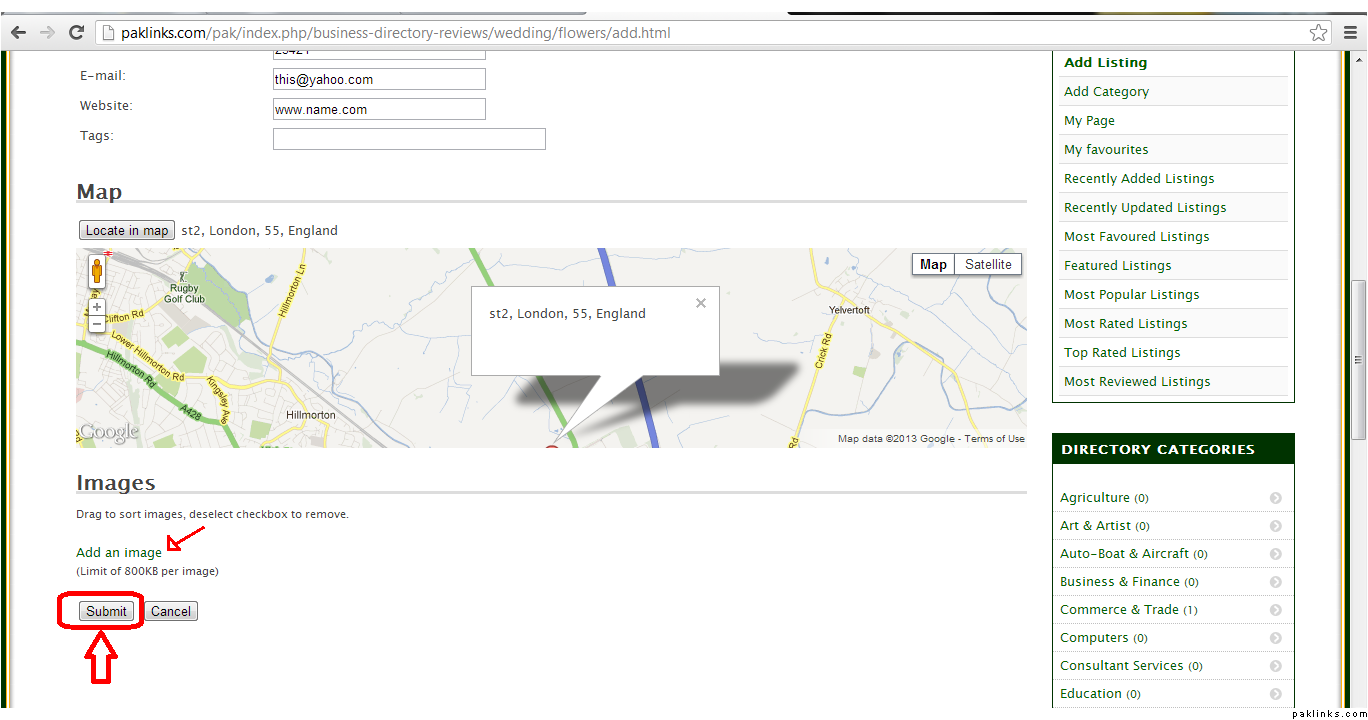Zoom in on the map
Viewport: 1368px width, 720px height.
(x=97, y=307)
